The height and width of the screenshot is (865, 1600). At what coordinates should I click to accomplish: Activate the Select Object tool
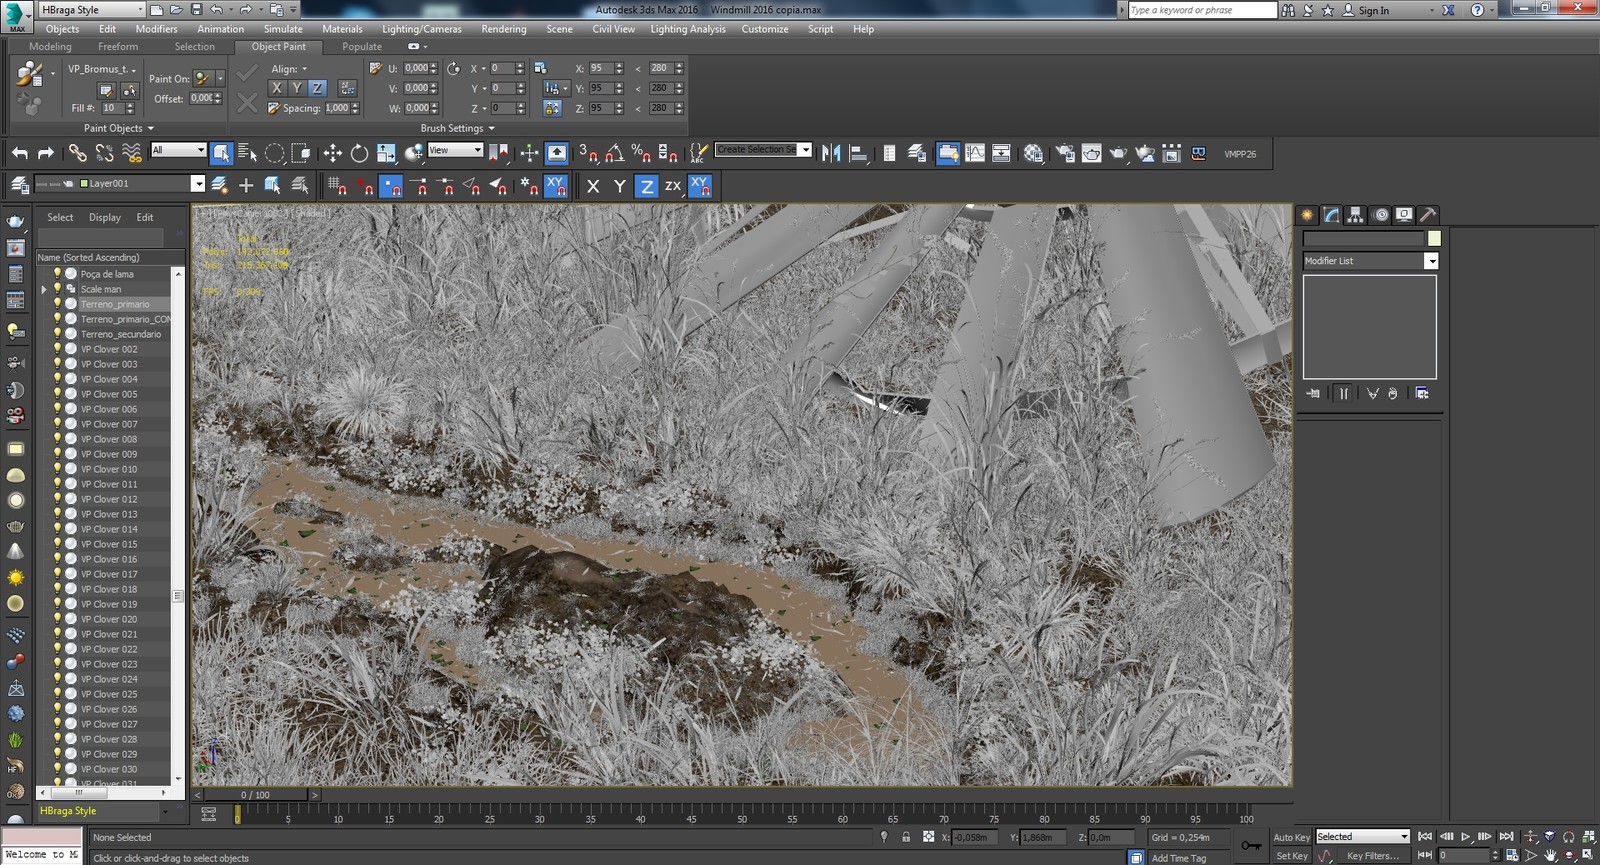click(x=221, y=153)
